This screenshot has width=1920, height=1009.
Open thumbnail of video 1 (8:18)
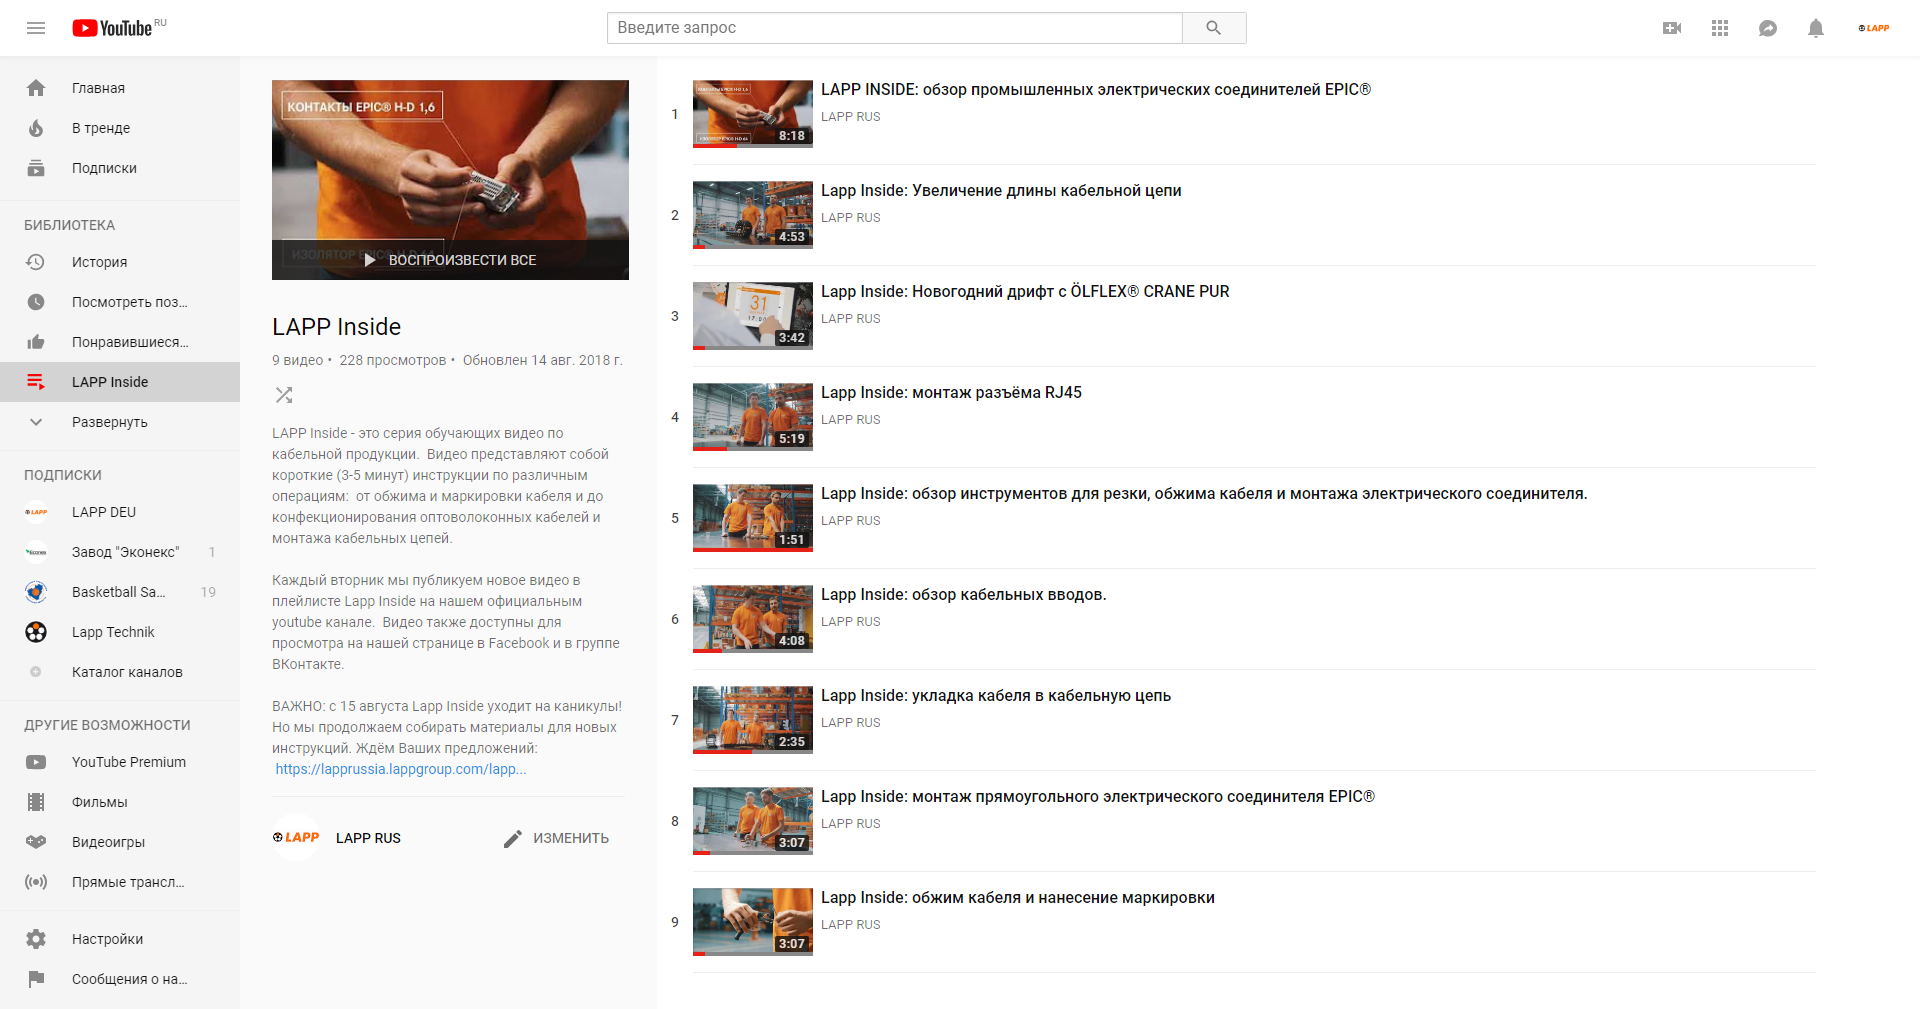[753, 114]
